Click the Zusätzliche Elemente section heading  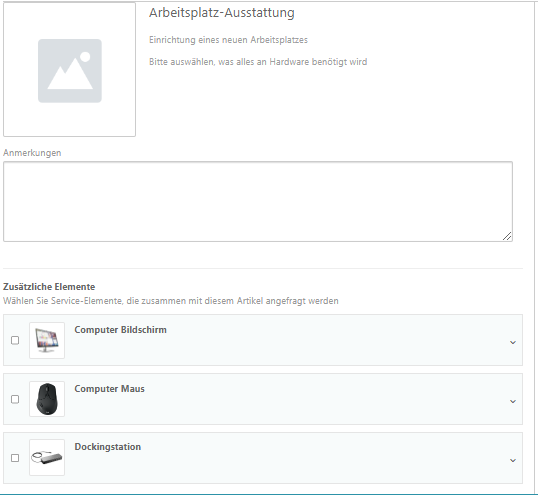(49, 286)
